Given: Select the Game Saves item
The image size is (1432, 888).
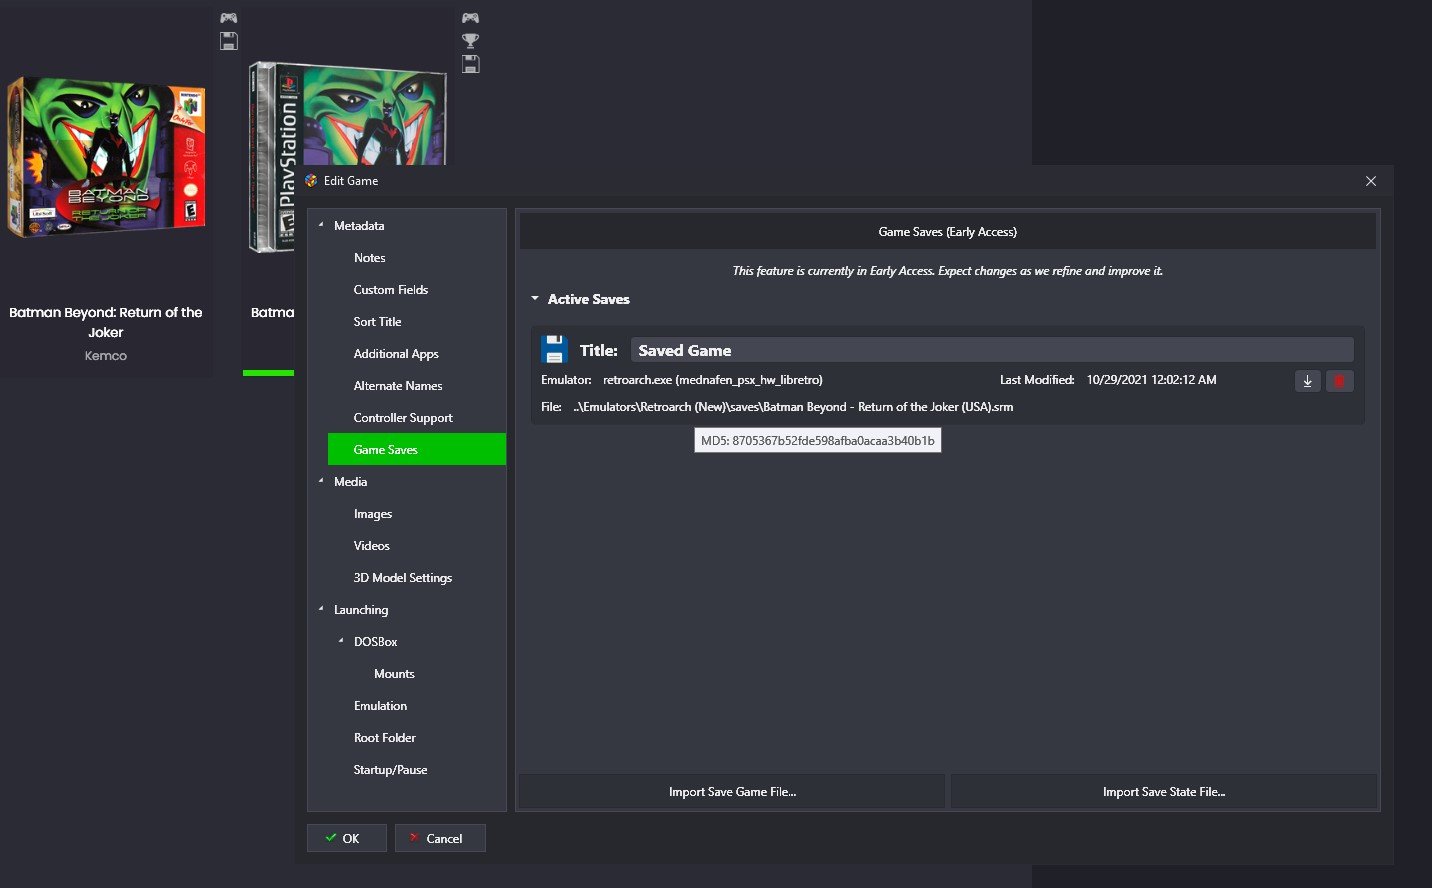Looking at the screenshot, I should pos(417,449).
